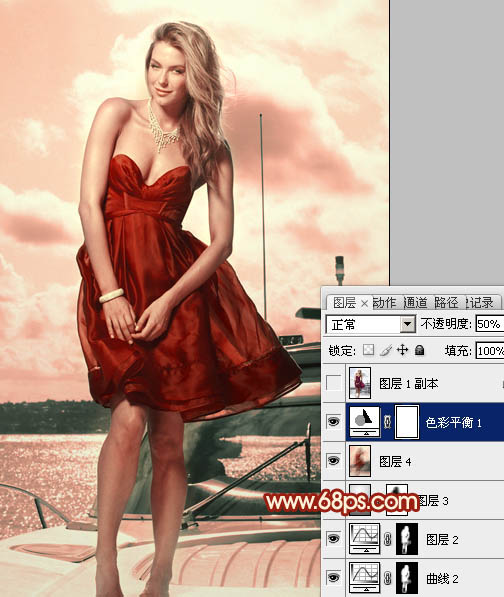Hide the 色彩平衡 1 layer
Screen dimensions: 504x597
point(333,422)
